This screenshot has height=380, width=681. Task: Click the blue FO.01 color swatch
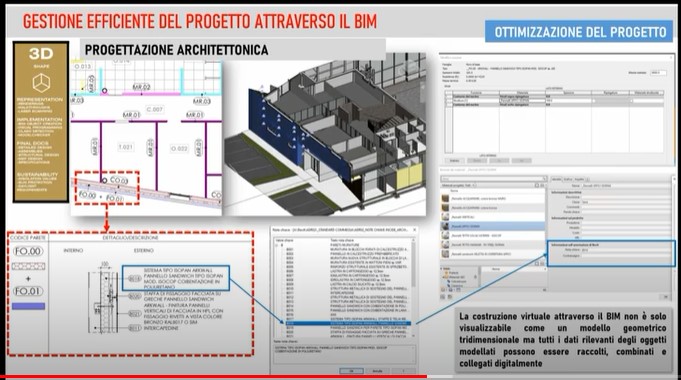(x=28, y=306)
